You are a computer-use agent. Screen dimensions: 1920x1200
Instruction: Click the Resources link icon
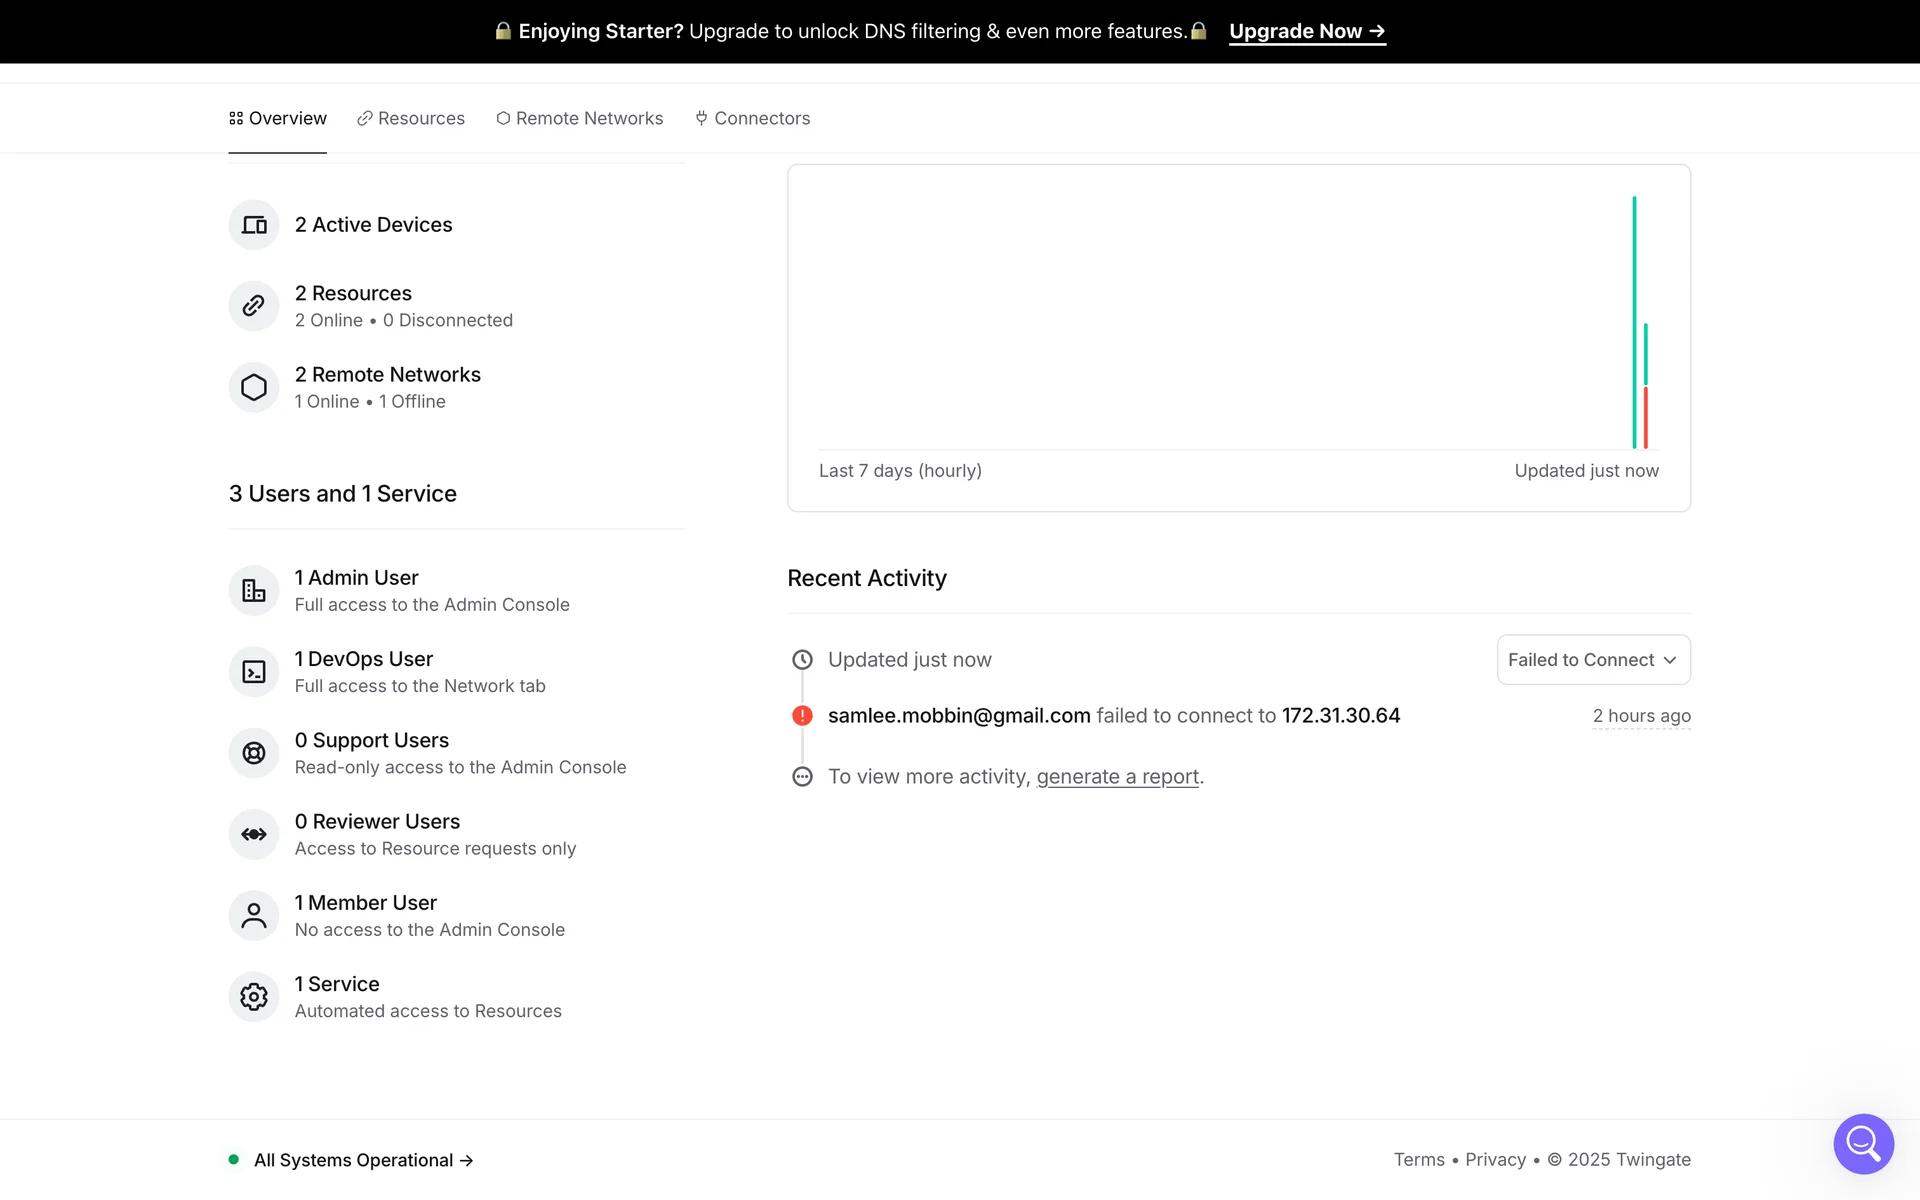pyautogui.click(x=254, y=306)
